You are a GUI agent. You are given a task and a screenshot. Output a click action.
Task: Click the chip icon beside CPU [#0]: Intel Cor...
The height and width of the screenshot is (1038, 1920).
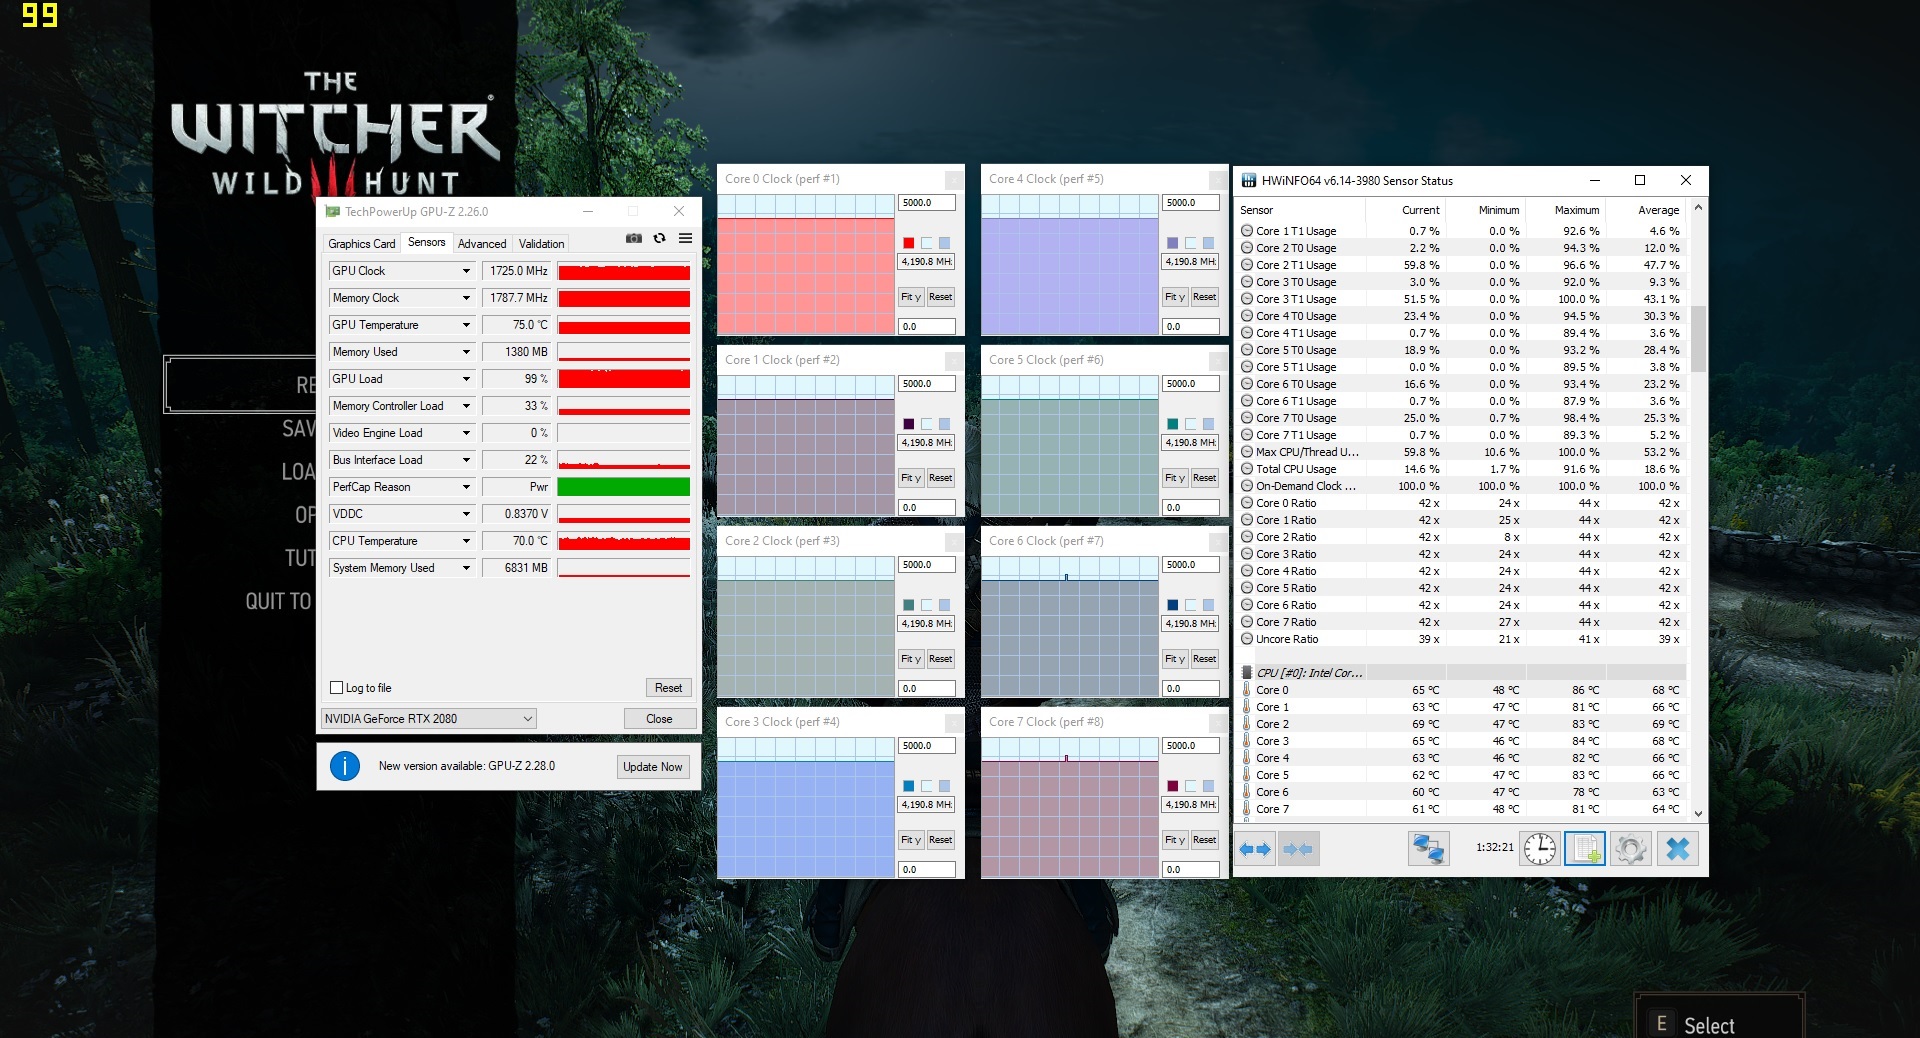1247,673
